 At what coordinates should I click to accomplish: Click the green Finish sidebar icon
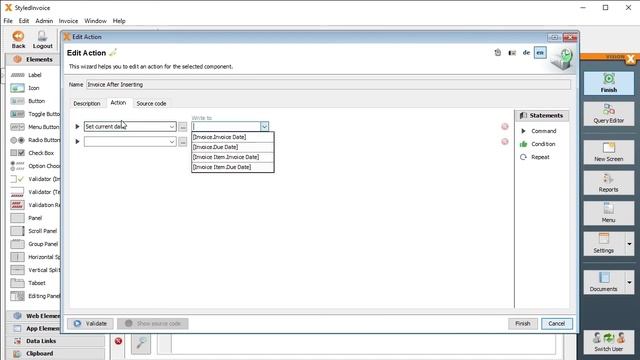click(x=609, y=83)
